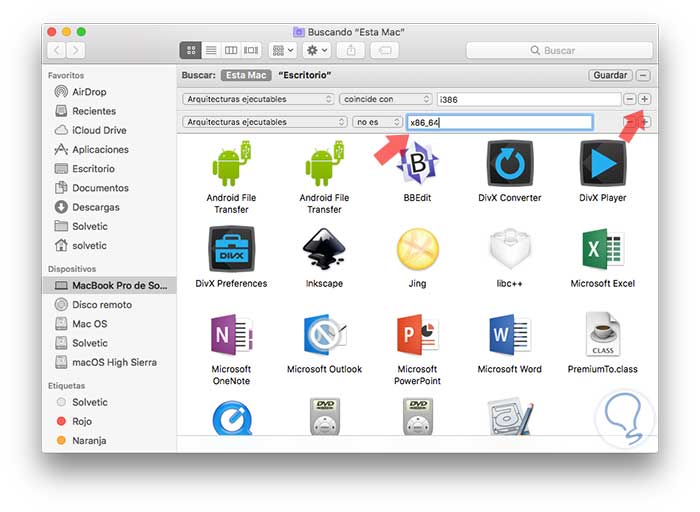This screenshot has width=700, height=512.
Task: Select DivX Player app icon
Action: click(603, 163)
